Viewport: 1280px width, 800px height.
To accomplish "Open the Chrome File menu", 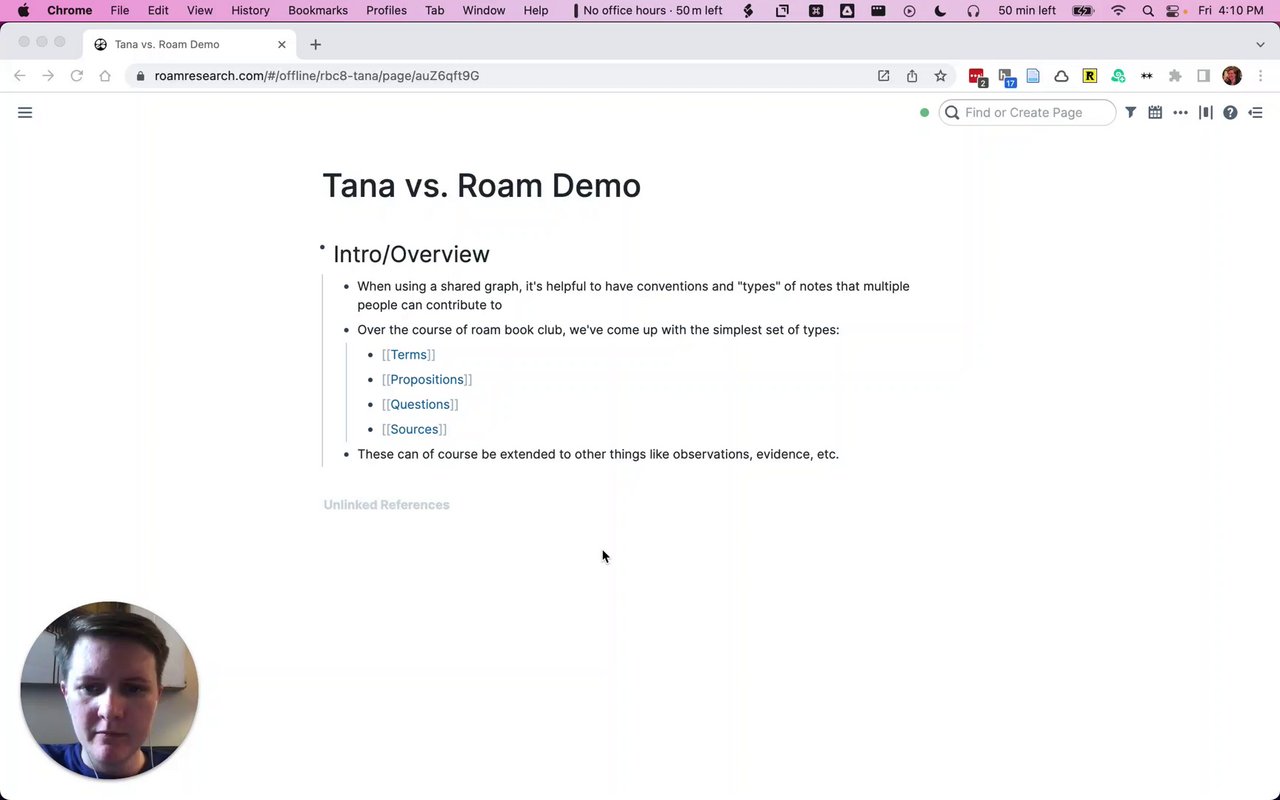I will click(x=119, y=10).
